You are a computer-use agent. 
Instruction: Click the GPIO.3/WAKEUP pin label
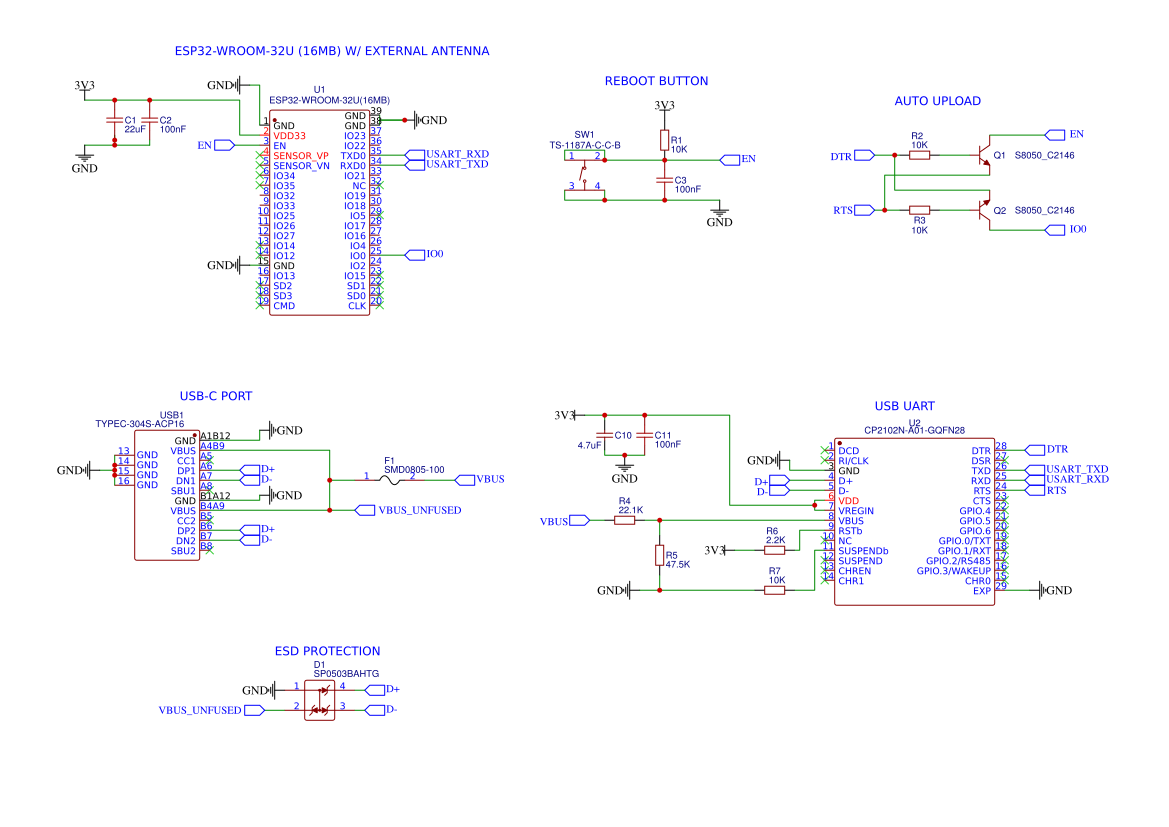954,571
